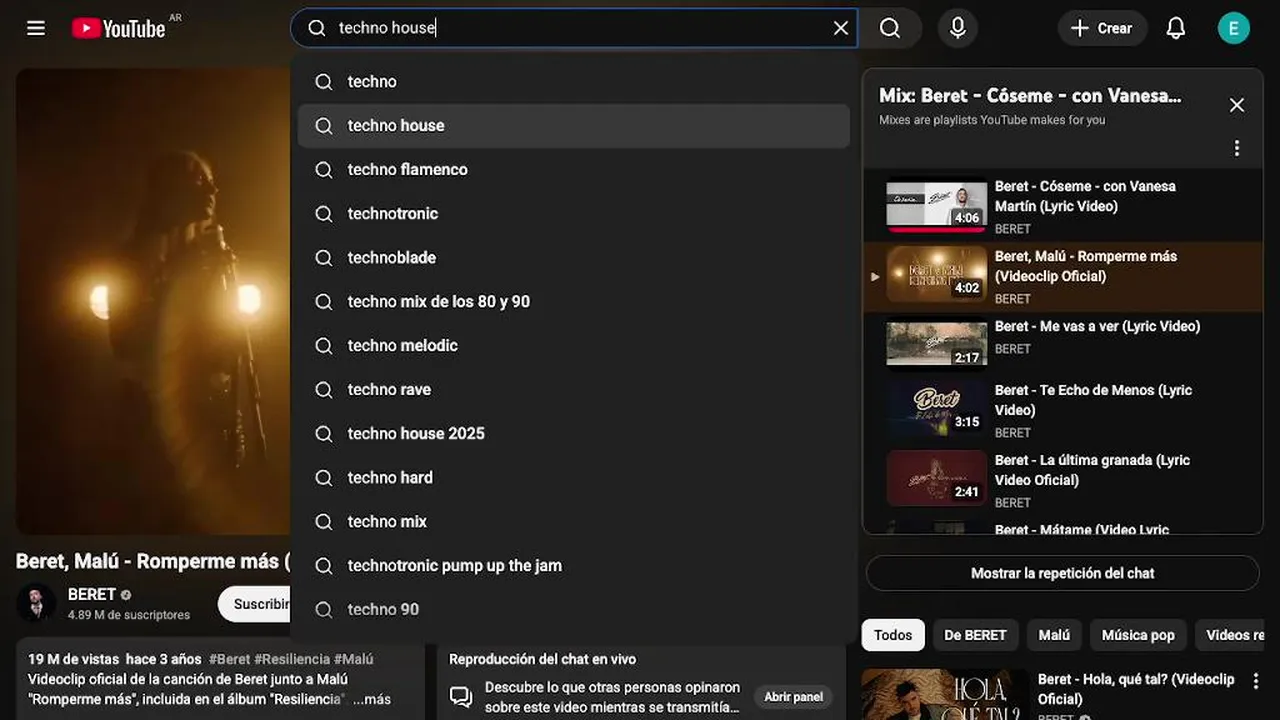Expand description with ...más
Image resolution: width=1280 pixels, height=720 pixels.
click(372, 699)
